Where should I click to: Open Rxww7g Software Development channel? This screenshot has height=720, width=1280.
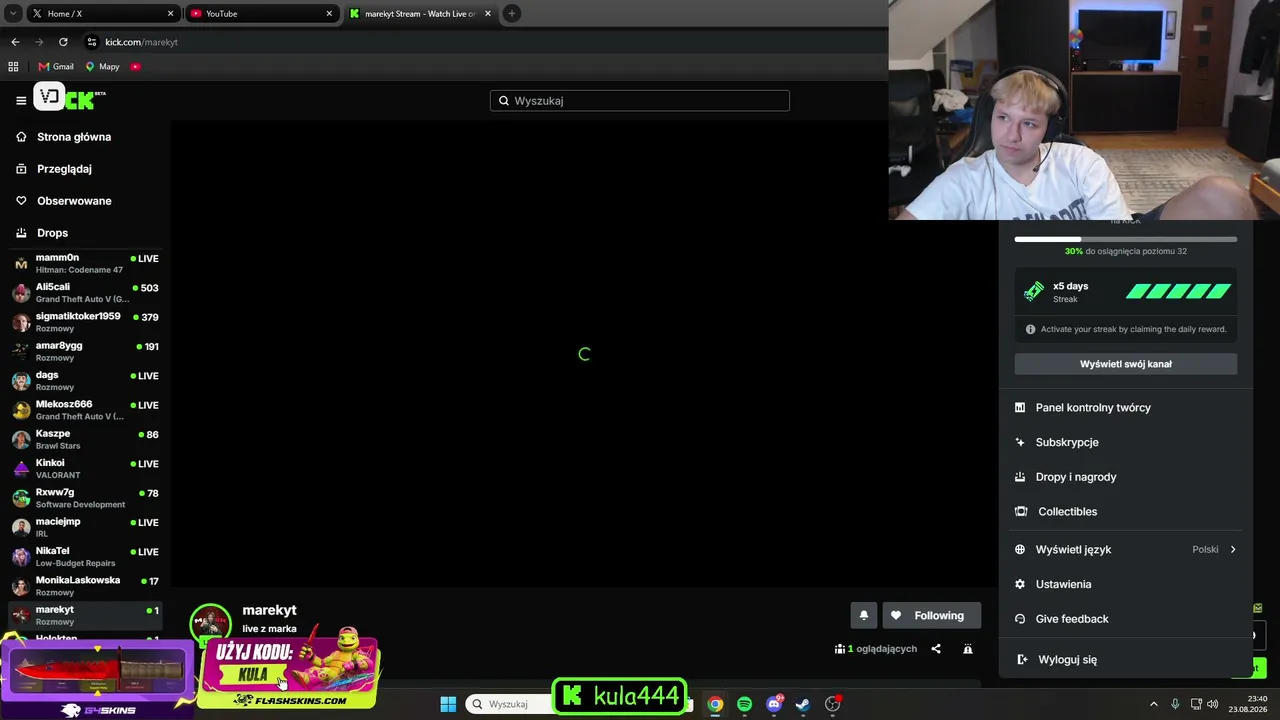(x=85, y=498)
